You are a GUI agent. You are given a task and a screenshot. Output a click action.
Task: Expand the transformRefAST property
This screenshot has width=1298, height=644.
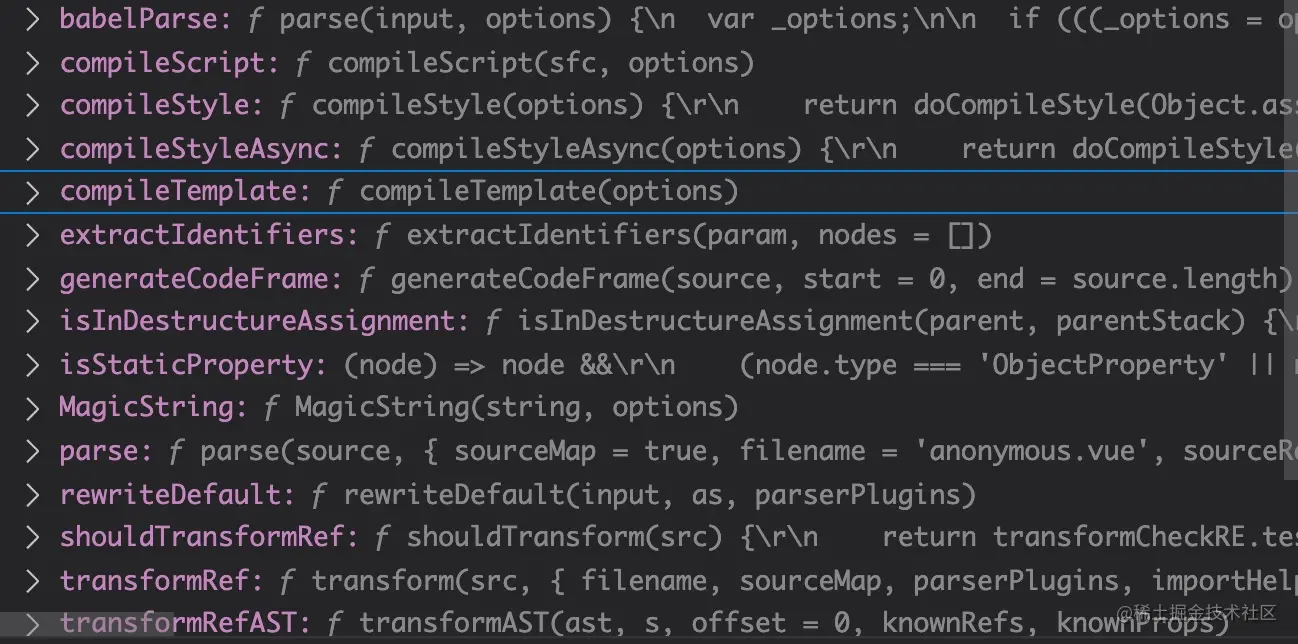pyautogui.click(x=33, y=624)
